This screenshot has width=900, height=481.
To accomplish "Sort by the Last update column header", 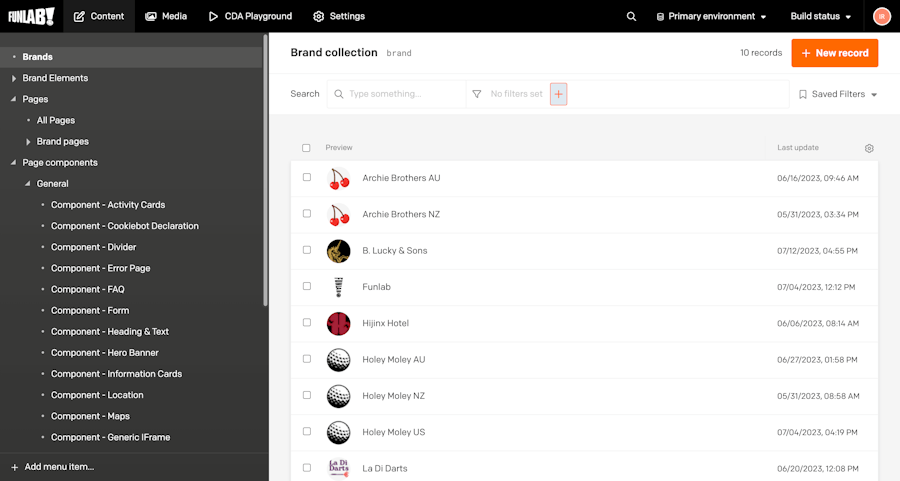I will (x=798, y=148).
